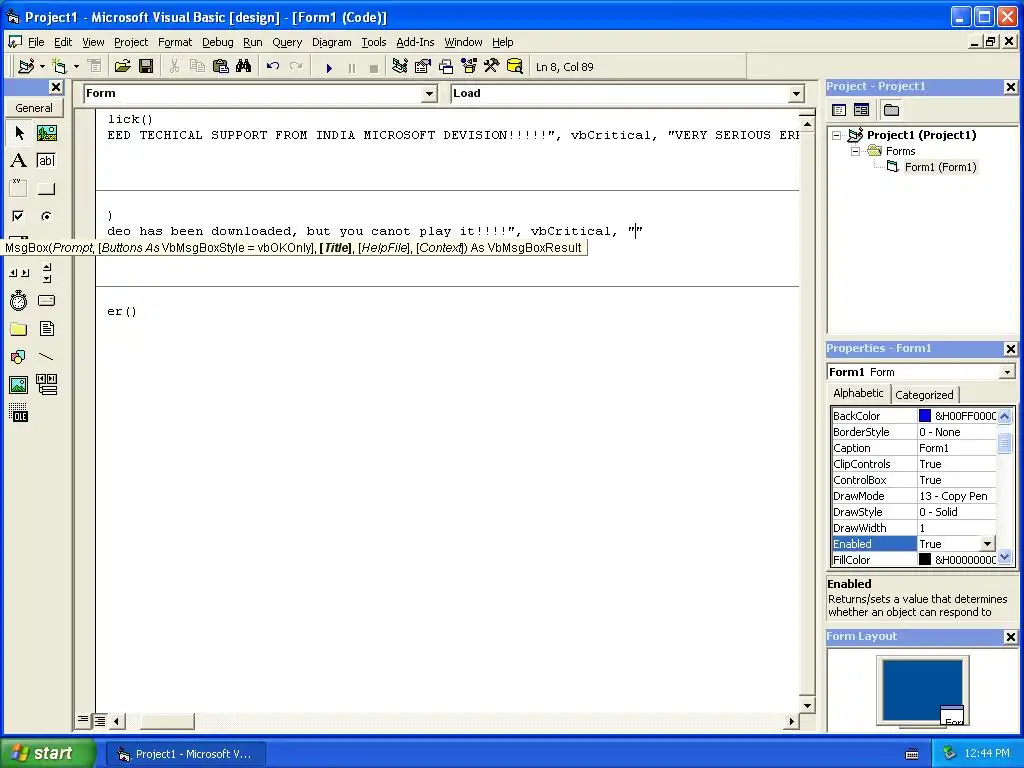This screenshot has height=768, width=1024.
Task: Open the Form object dropdown in code window
Action: 429,94
